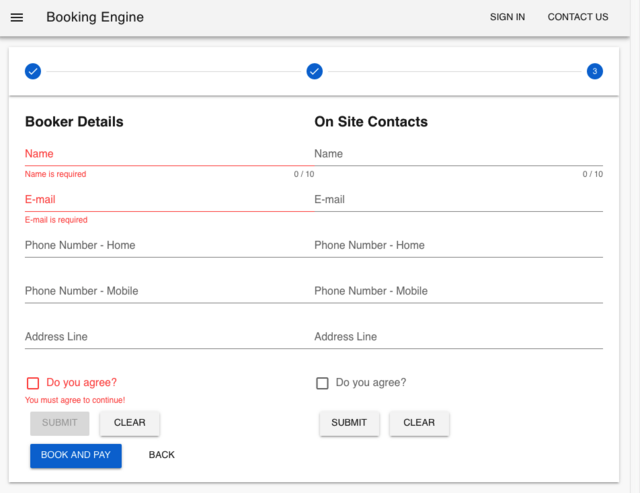
Task: Click the Booker Details E-mail field
Action: point(168,200)
